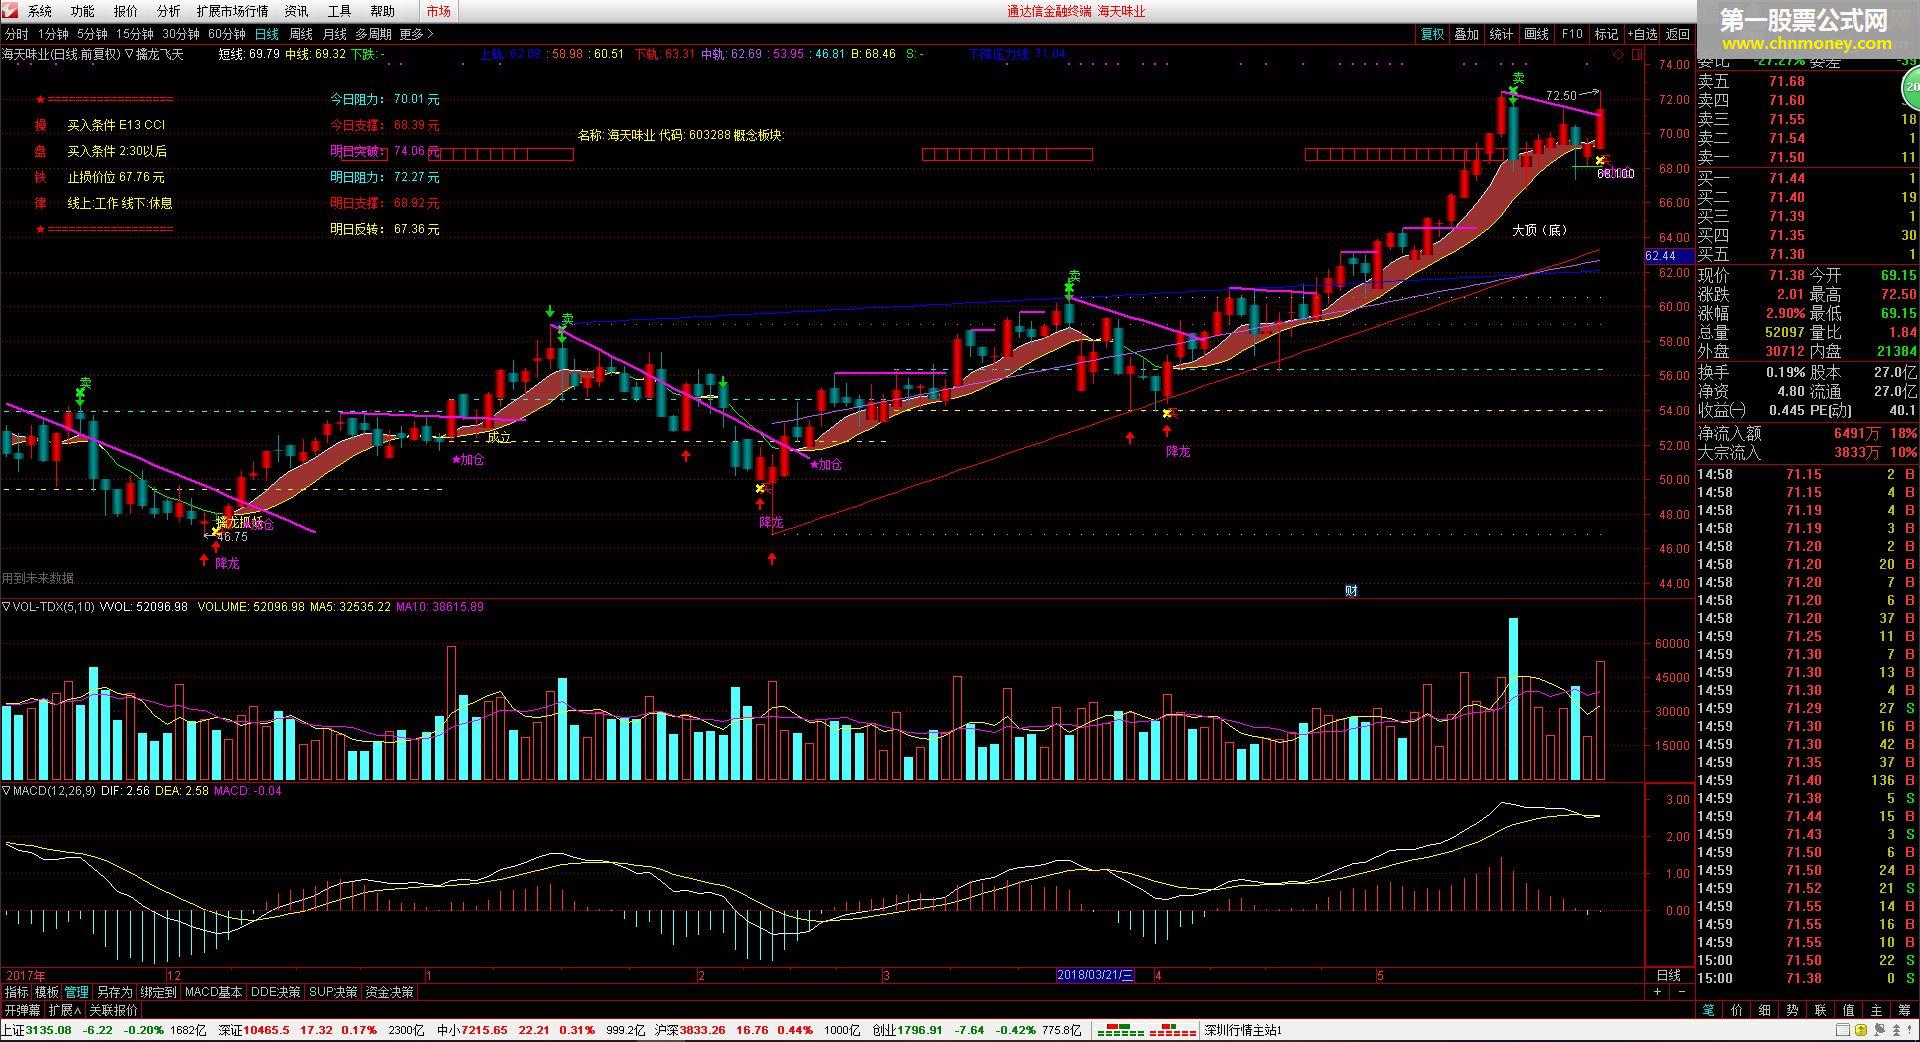Click the plus zoom-in button
Screen dimensions: 1920x1042
coord(1657,992)
